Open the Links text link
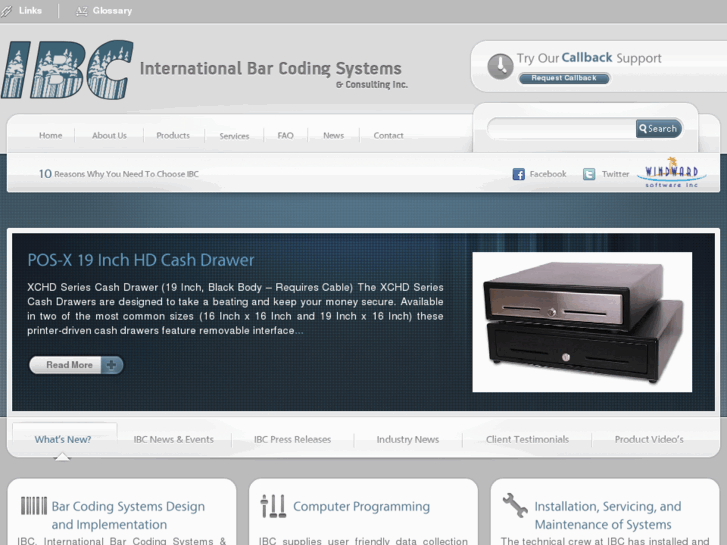The image size is (727, 545). tap(30, 11)
